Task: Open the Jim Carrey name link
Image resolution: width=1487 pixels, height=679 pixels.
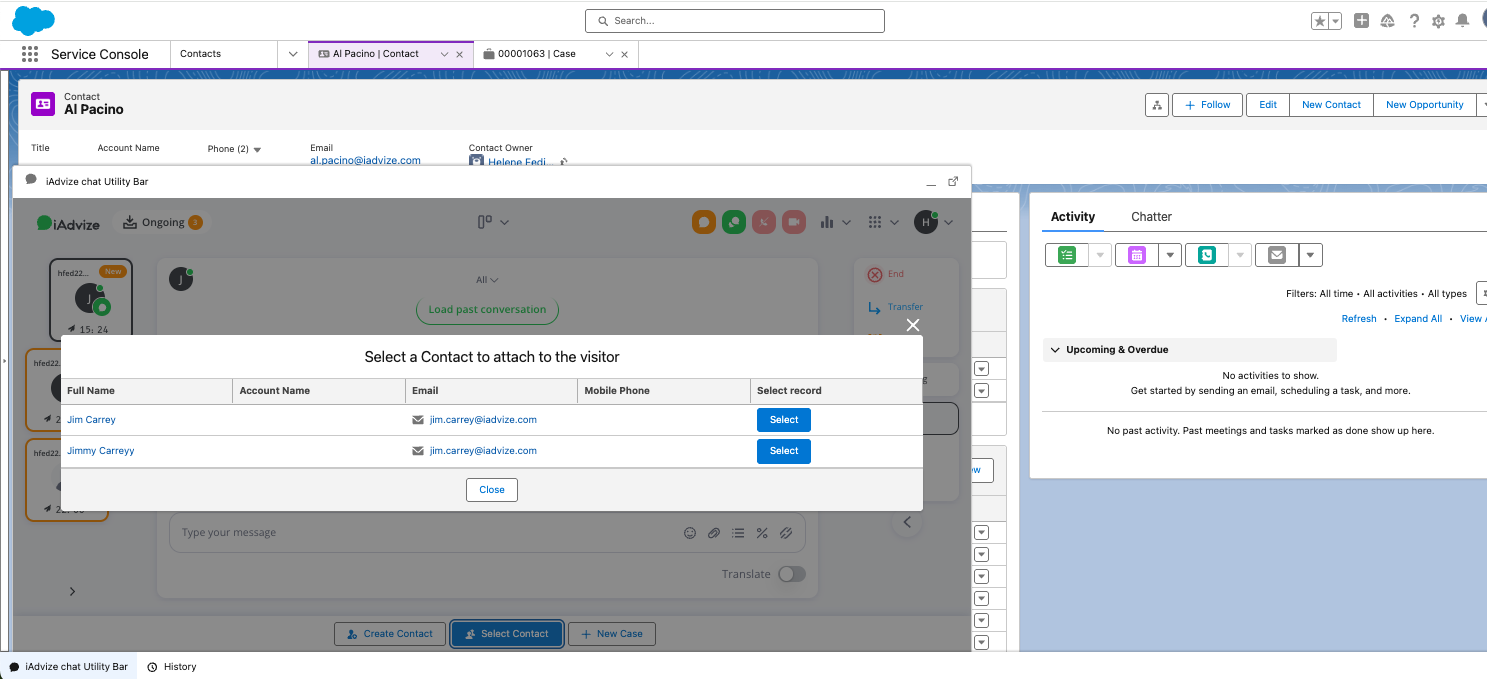Action: pyautogui.click(x=91, y=420)
